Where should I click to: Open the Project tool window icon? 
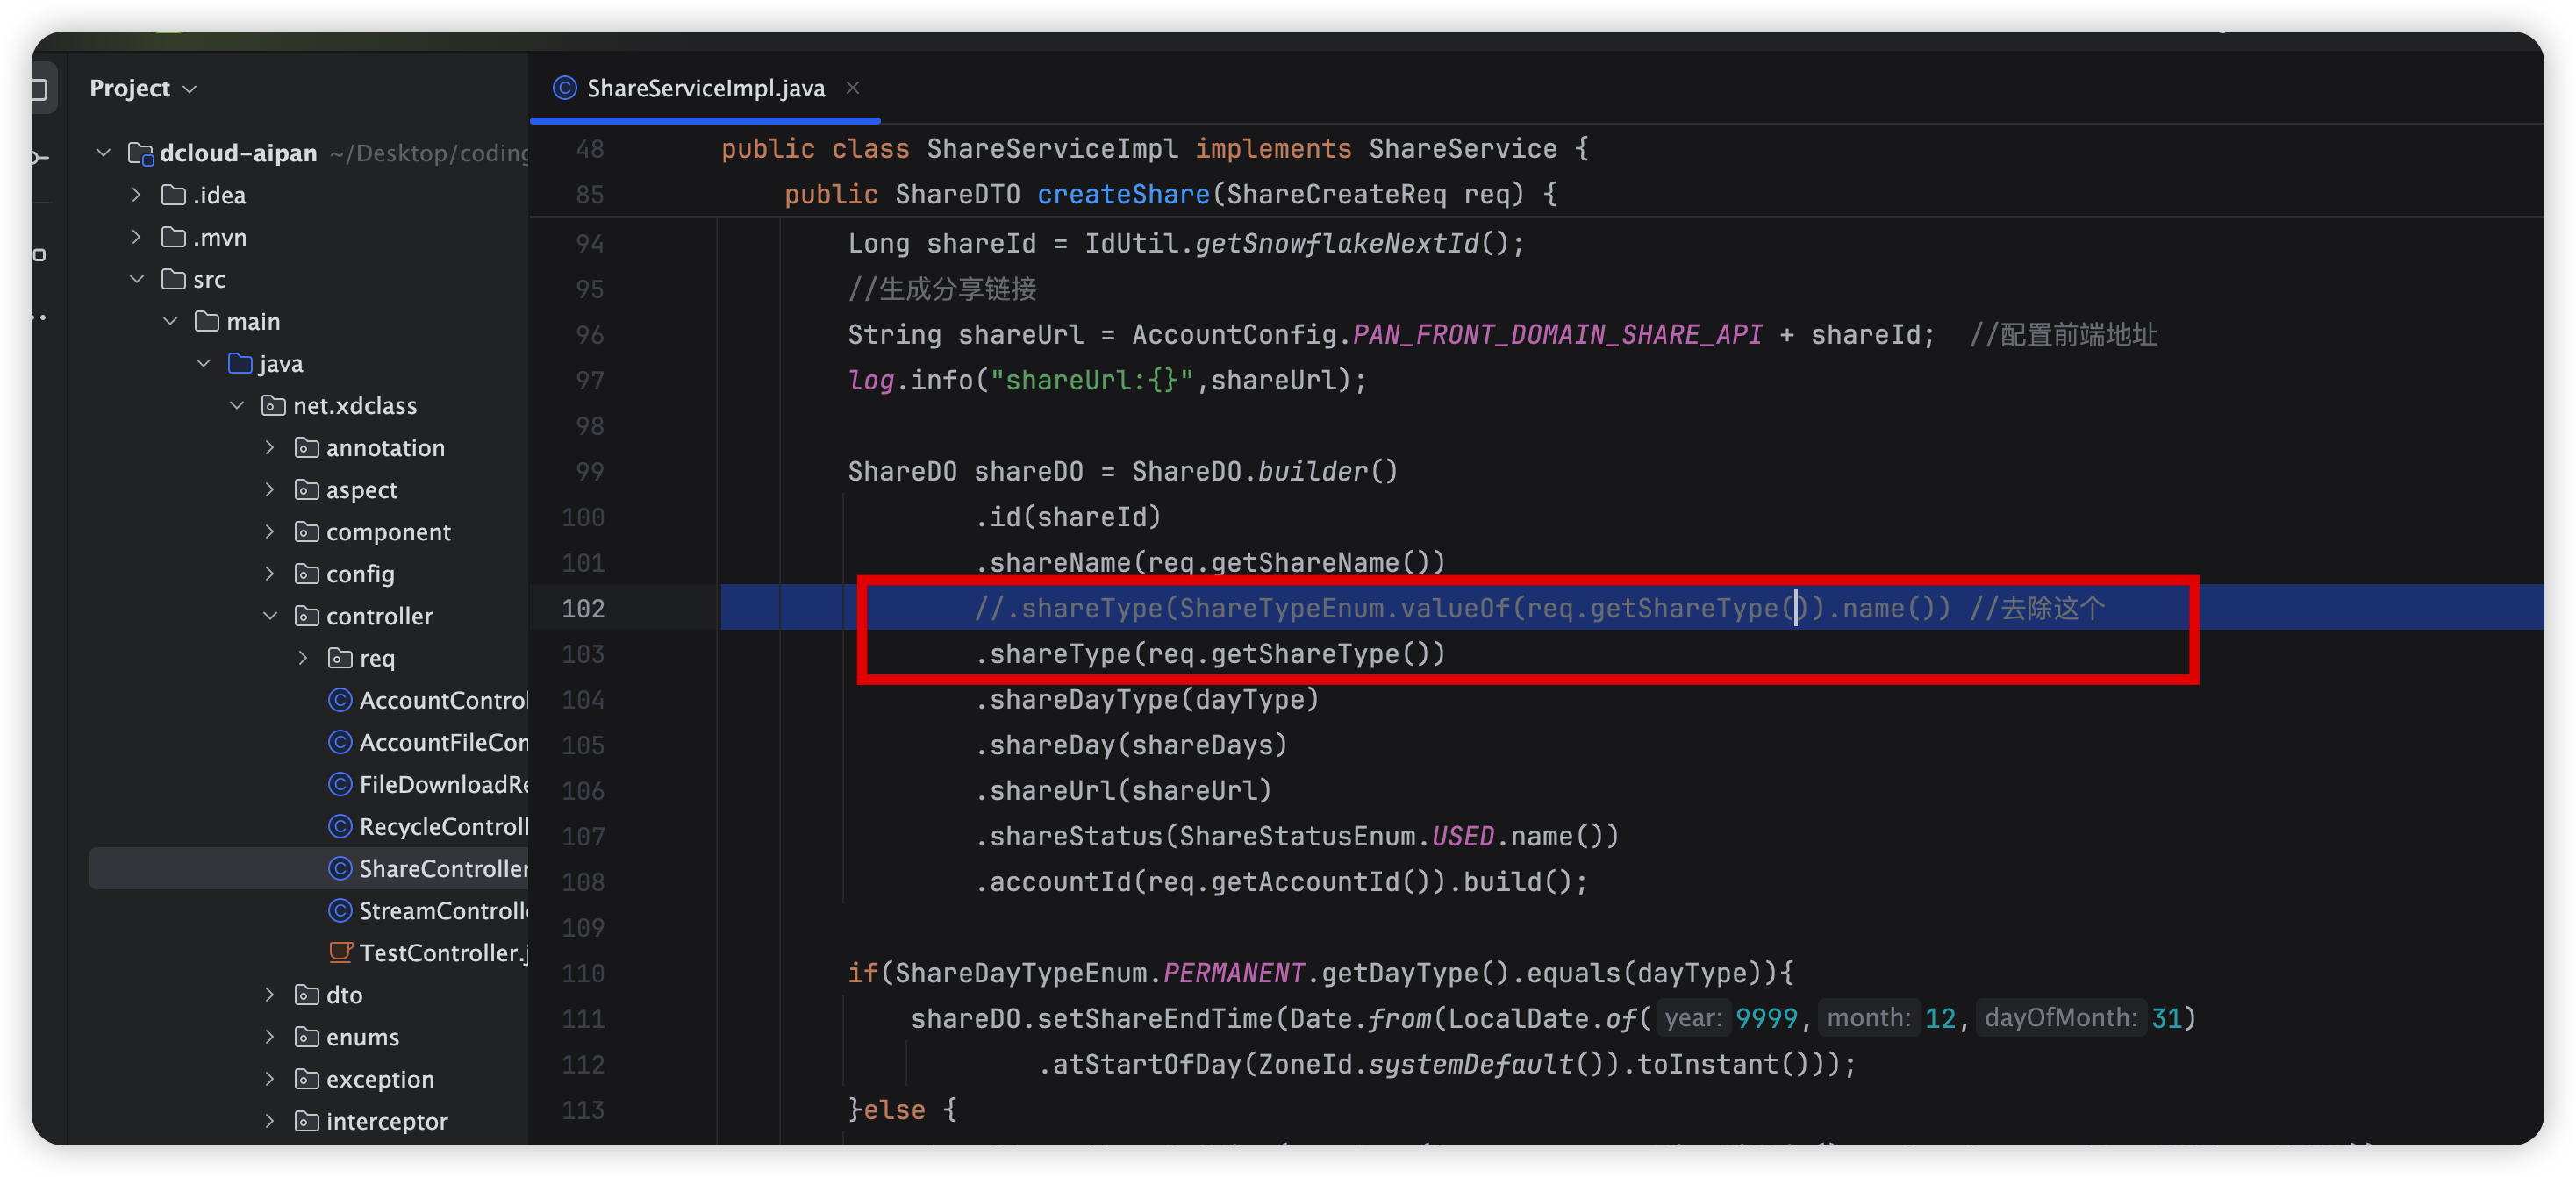40,89
